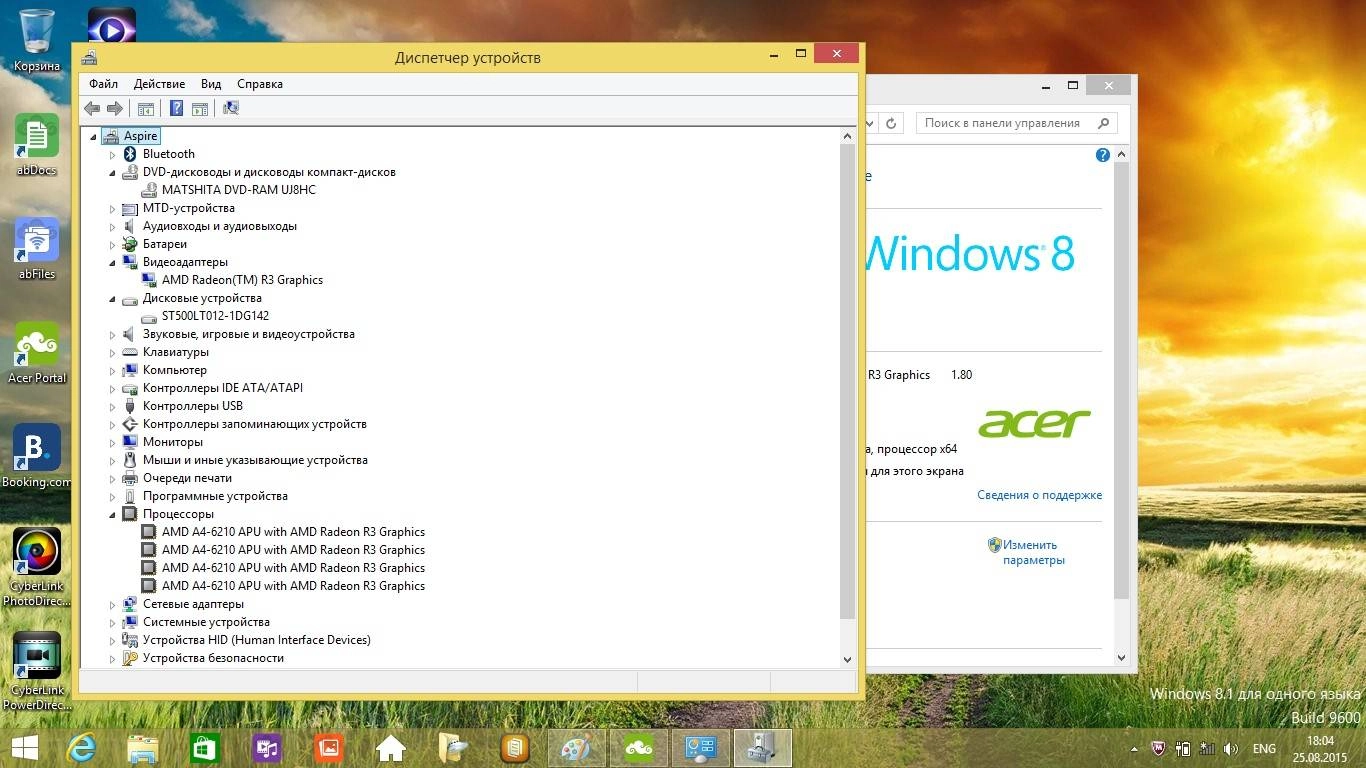1366x768 pixels.
Task: Open abFiles desktop shortcut
Action: (x=36, y=249)
